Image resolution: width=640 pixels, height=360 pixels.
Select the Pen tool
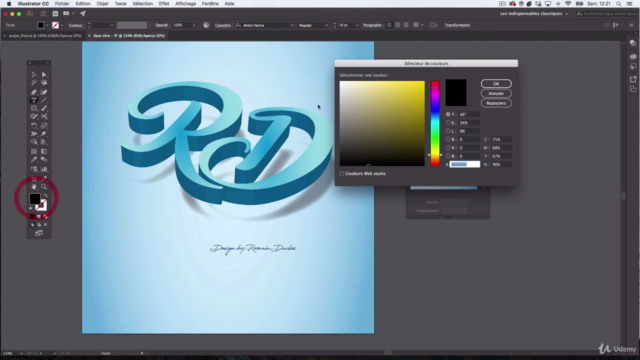(x=34, y=92)
